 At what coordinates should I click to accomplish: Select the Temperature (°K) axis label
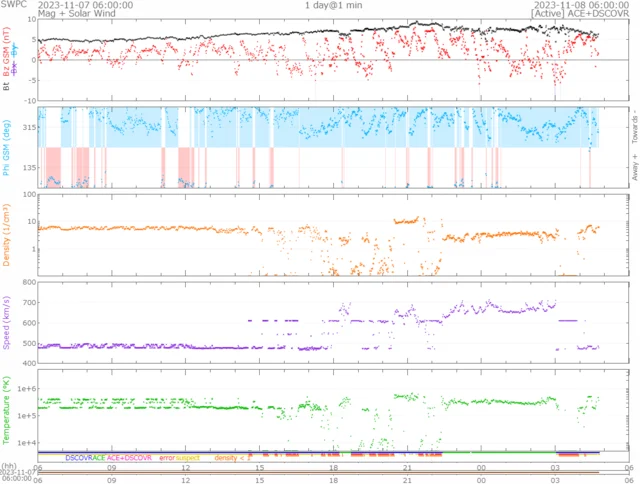pyautogui.click(x=8, y=410)
